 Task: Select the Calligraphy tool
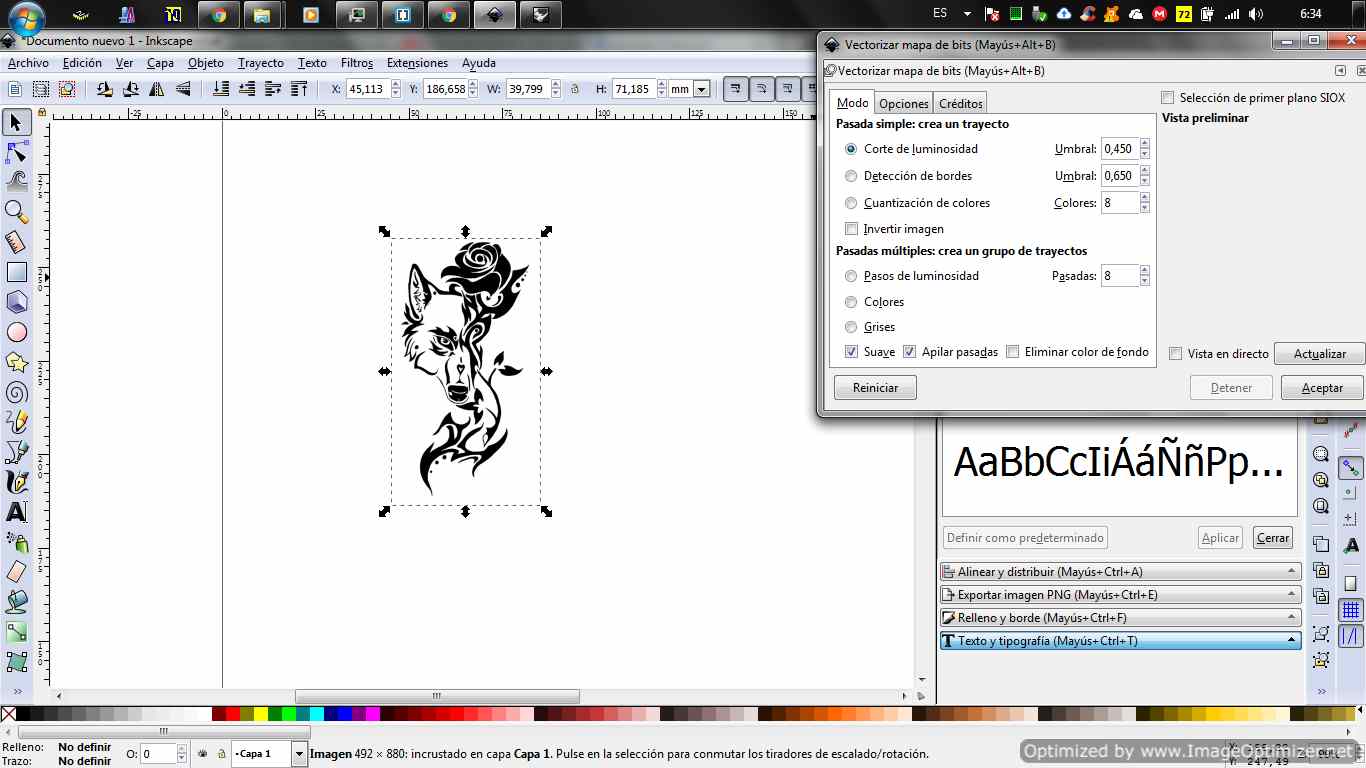click(x=17, y=482)
